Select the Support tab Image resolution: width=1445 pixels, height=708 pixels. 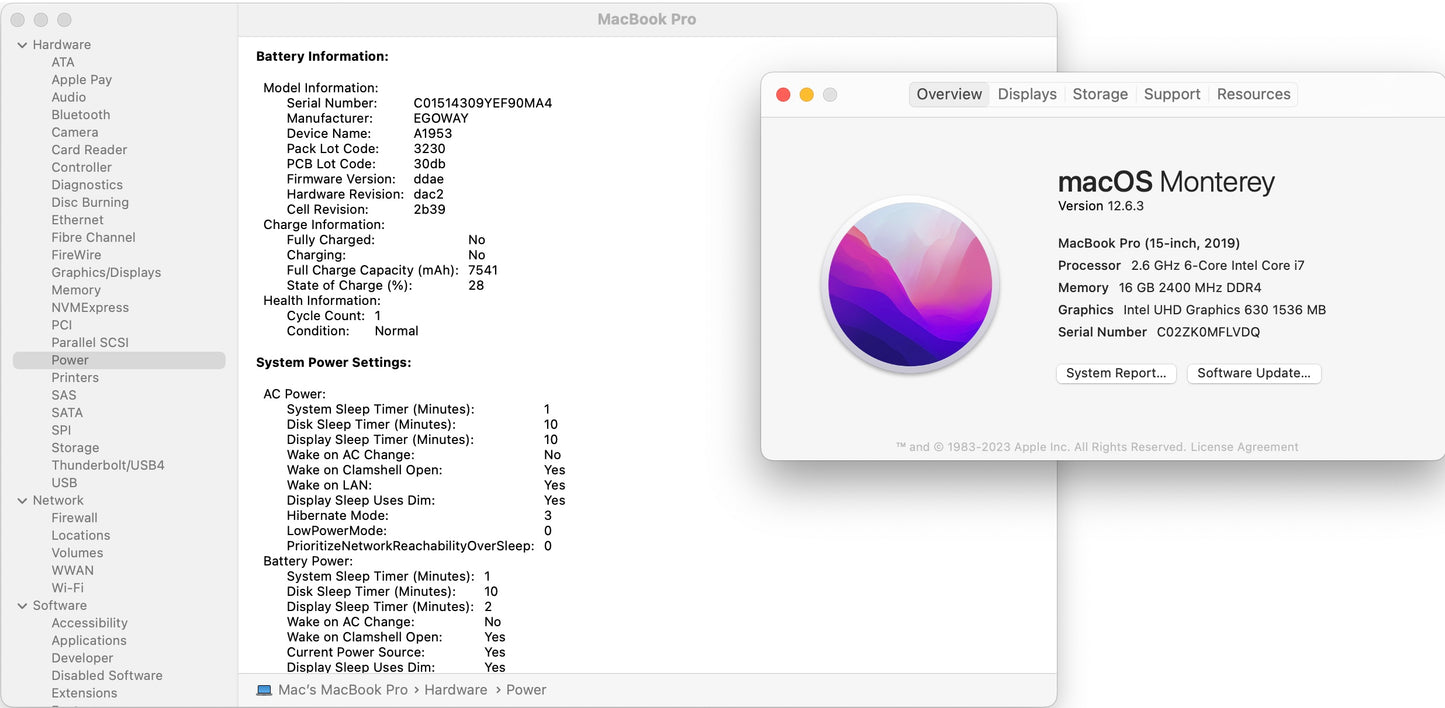pyautogui.click(x=1172, y=94)
